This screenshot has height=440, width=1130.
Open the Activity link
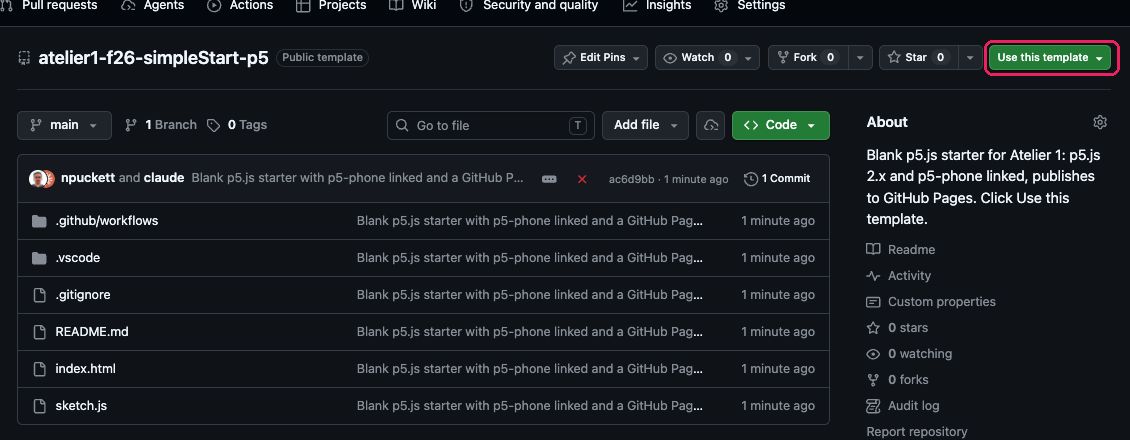coord(899,276)
